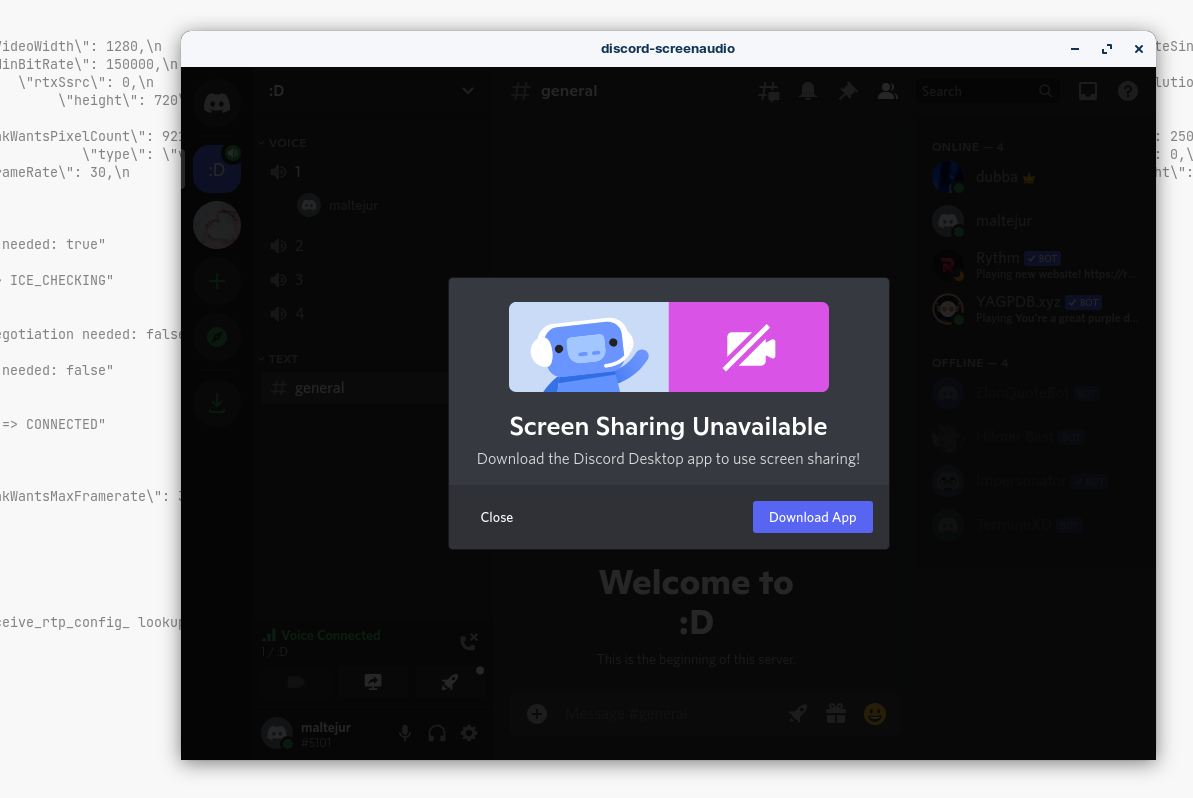1193x798 pixels.
Task: Open Help question mark icon
Action: tap(1128, 91)
